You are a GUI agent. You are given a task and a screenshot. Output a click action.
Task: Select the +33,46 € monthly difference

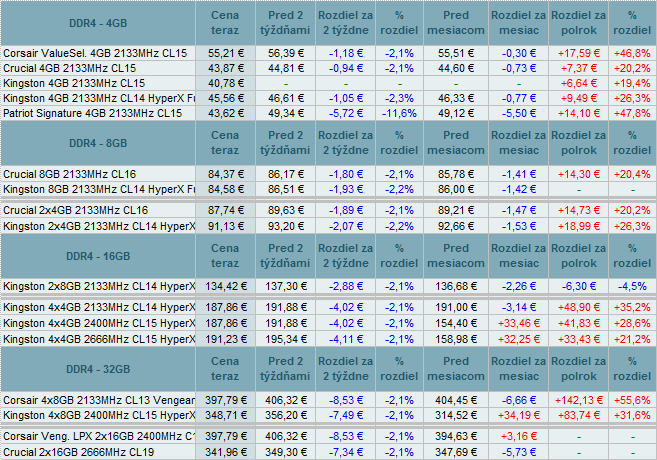point(519,323)
